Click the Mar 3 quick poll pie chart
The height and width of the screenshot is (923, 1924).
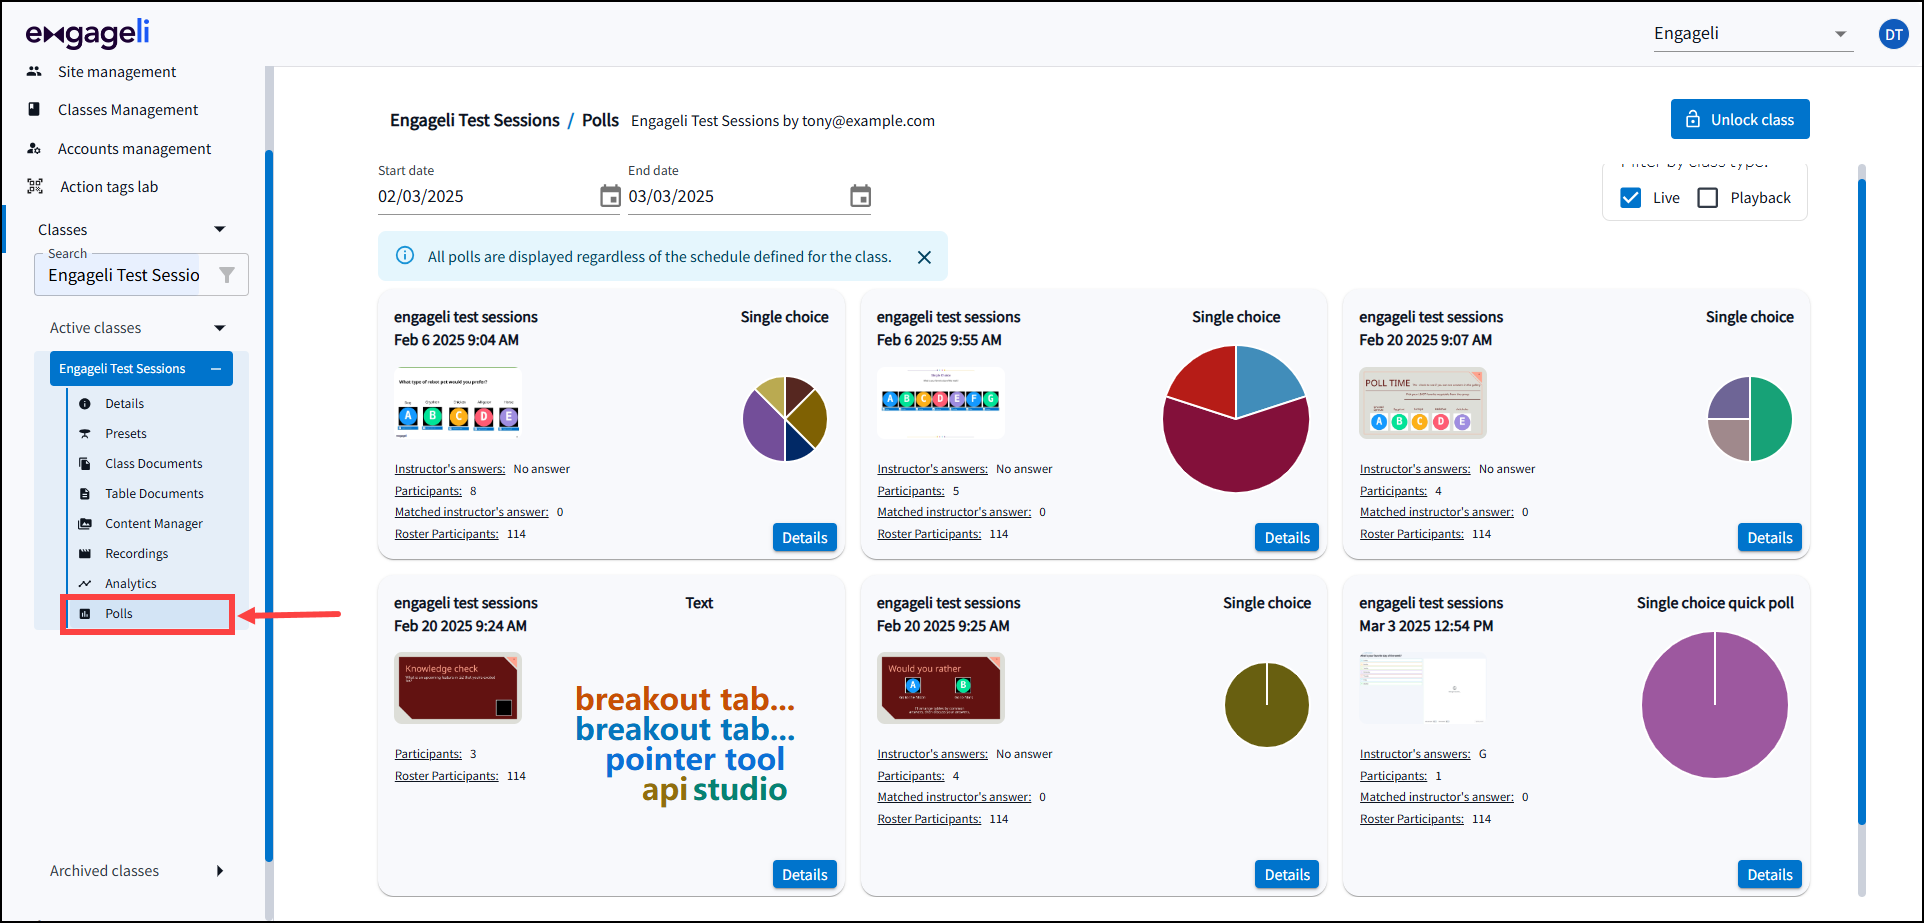point(1715,705)
